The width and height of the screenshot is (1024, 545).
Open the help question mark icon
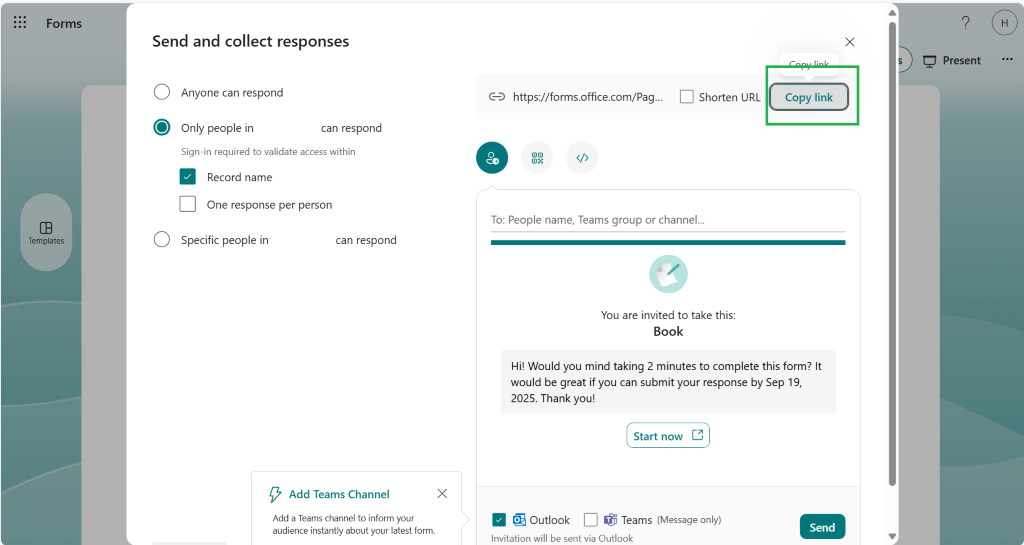965,23
